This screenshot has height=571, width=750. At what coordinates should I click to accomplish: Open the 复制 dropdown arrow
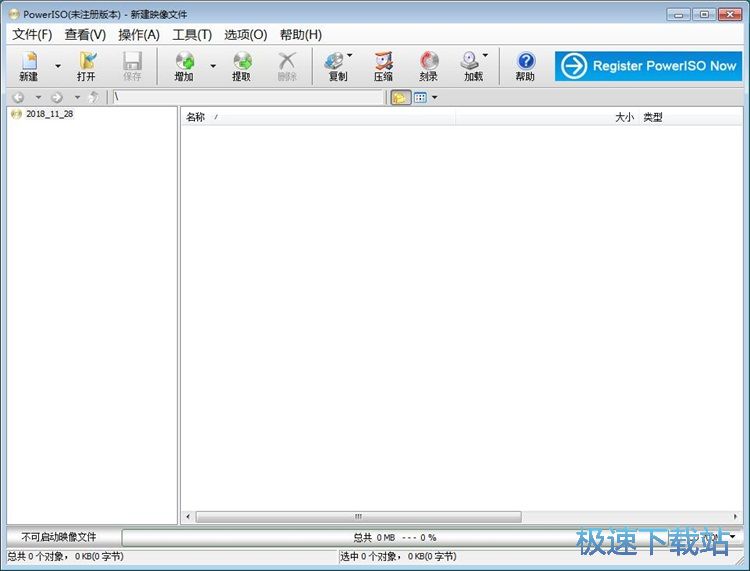tap(350, 55)
